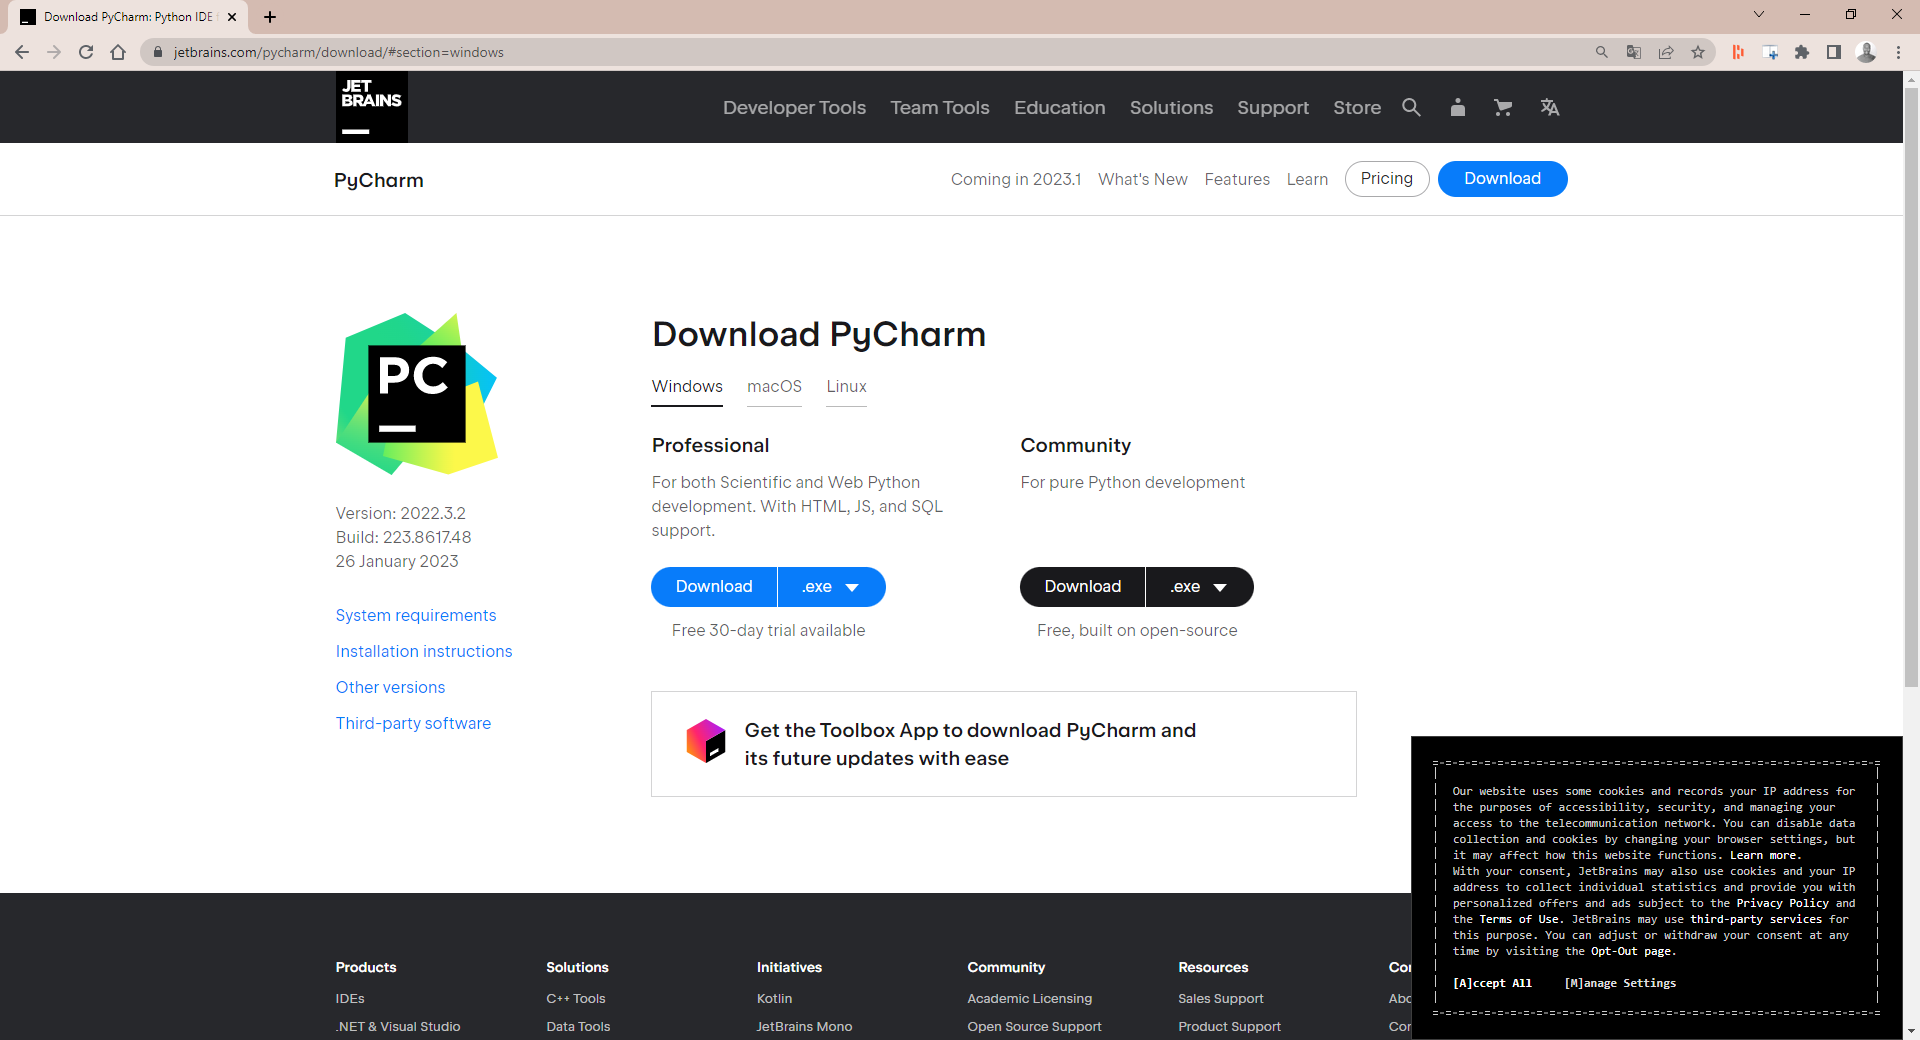The height and width of the screenshot is (1040, 1920).
Task: Open the Chrome profile avatar
Action: point(1866,52)
